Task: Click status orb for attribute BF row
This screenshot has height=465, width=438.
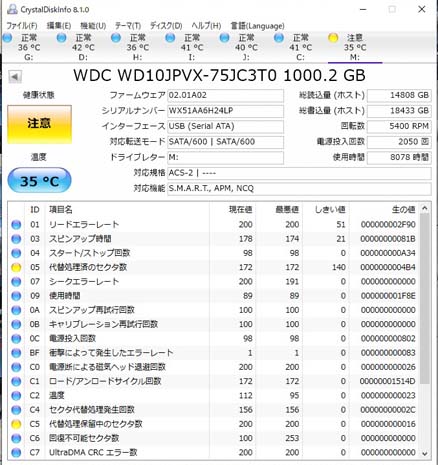Action: pyautogui.click(x=16, y=353)
